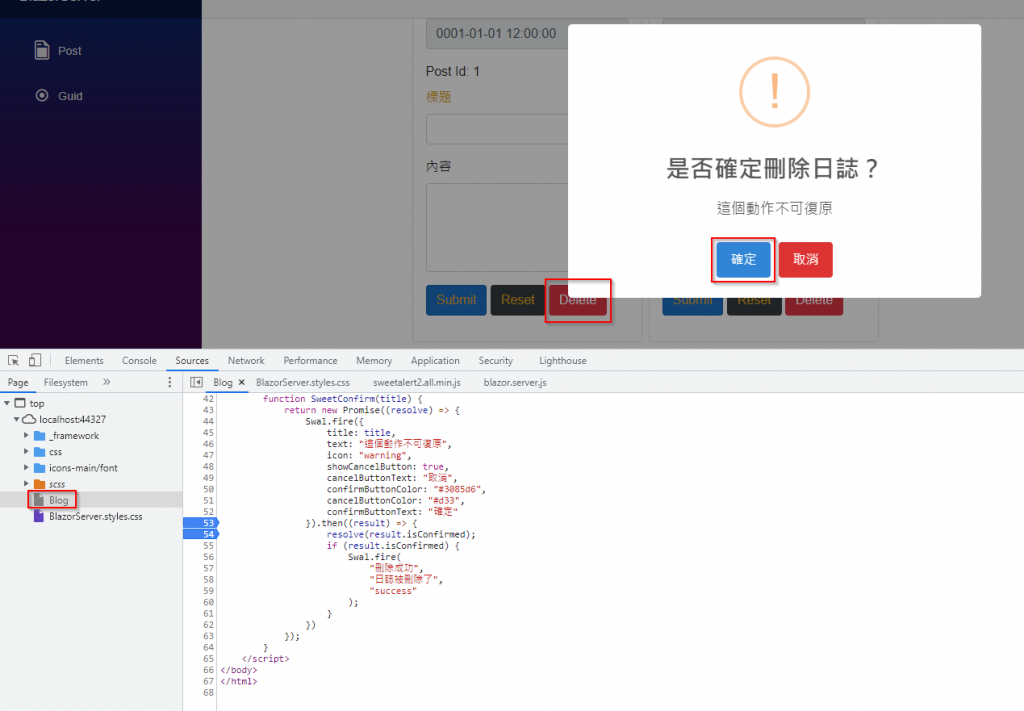Toggle the device toolbar icon in DevTools
The image size is (1024, 711).
(x=35, y=360)
